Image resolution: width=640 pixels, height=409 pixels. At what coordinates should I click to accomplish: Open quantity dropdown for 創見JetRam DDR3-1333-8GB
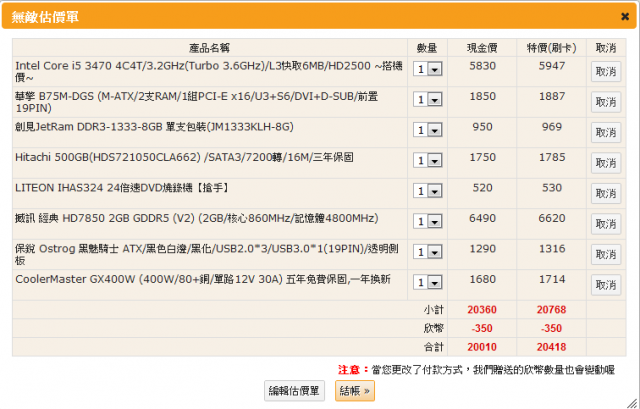[427, 130]
